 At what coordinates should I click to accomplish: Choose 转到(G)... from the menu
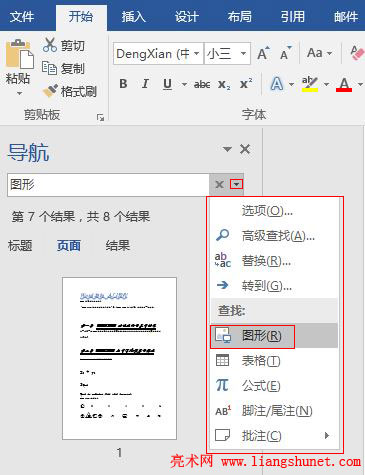[x=274, y=285]
